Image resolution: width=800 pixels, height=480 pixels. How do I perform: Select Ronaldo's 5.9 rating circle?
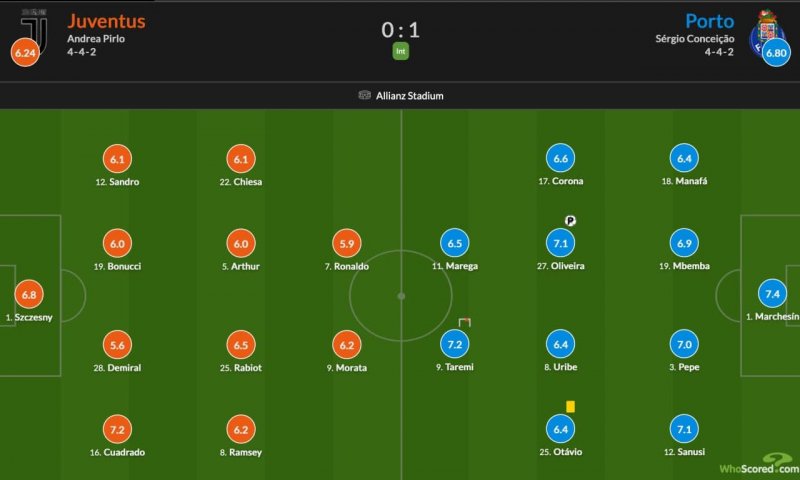pyautogui.click(x=347, y=243)
